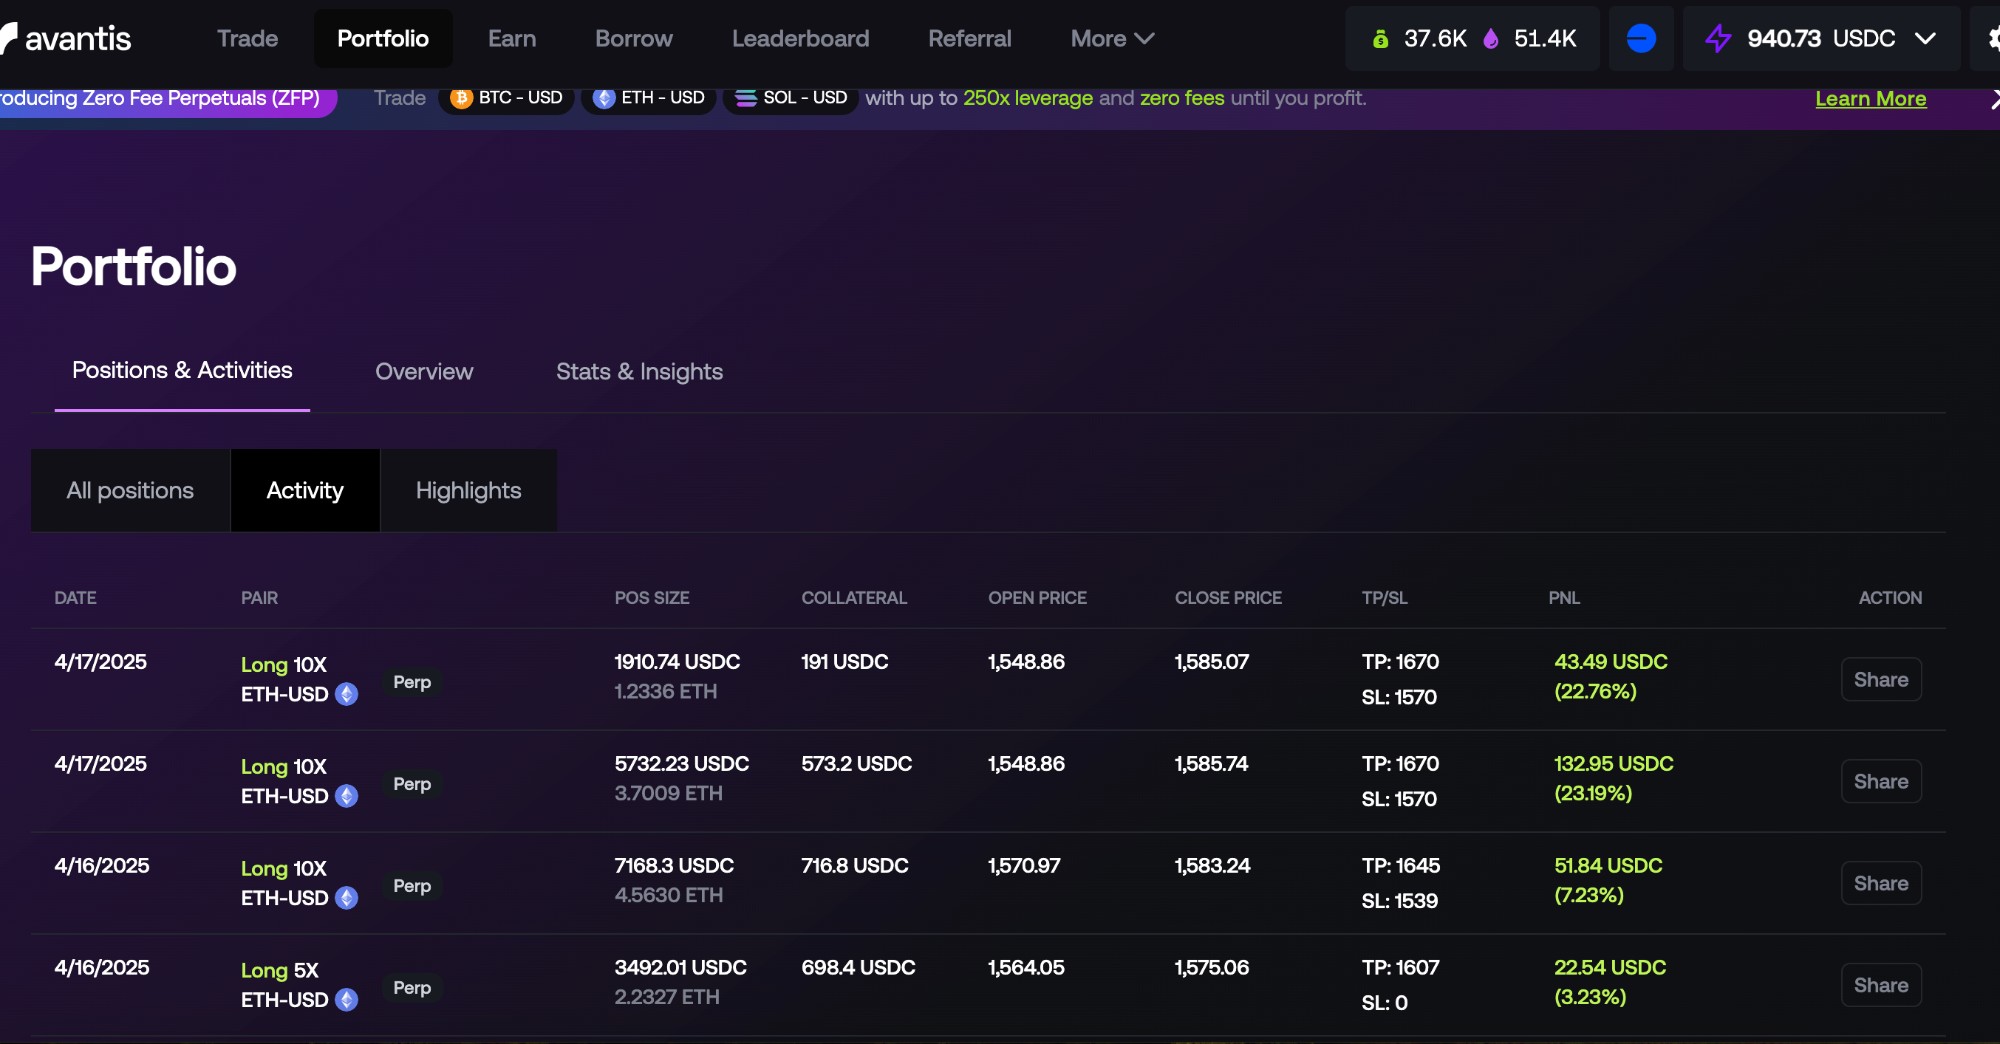Click the Ethereum icon in banner

604,98
